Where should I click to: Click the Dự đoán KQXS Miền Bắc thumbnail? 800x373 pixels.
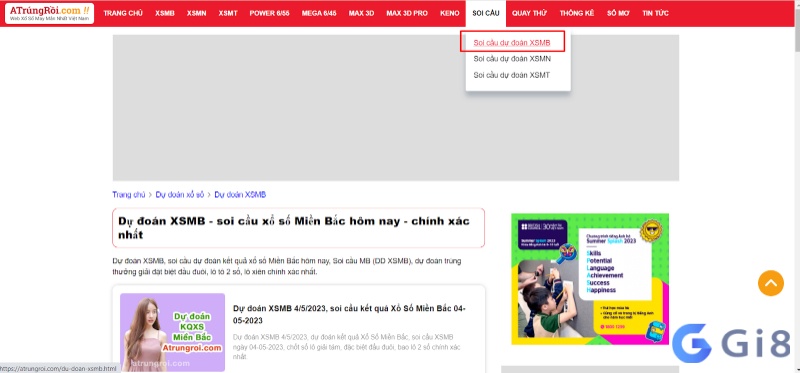point(172,332)
